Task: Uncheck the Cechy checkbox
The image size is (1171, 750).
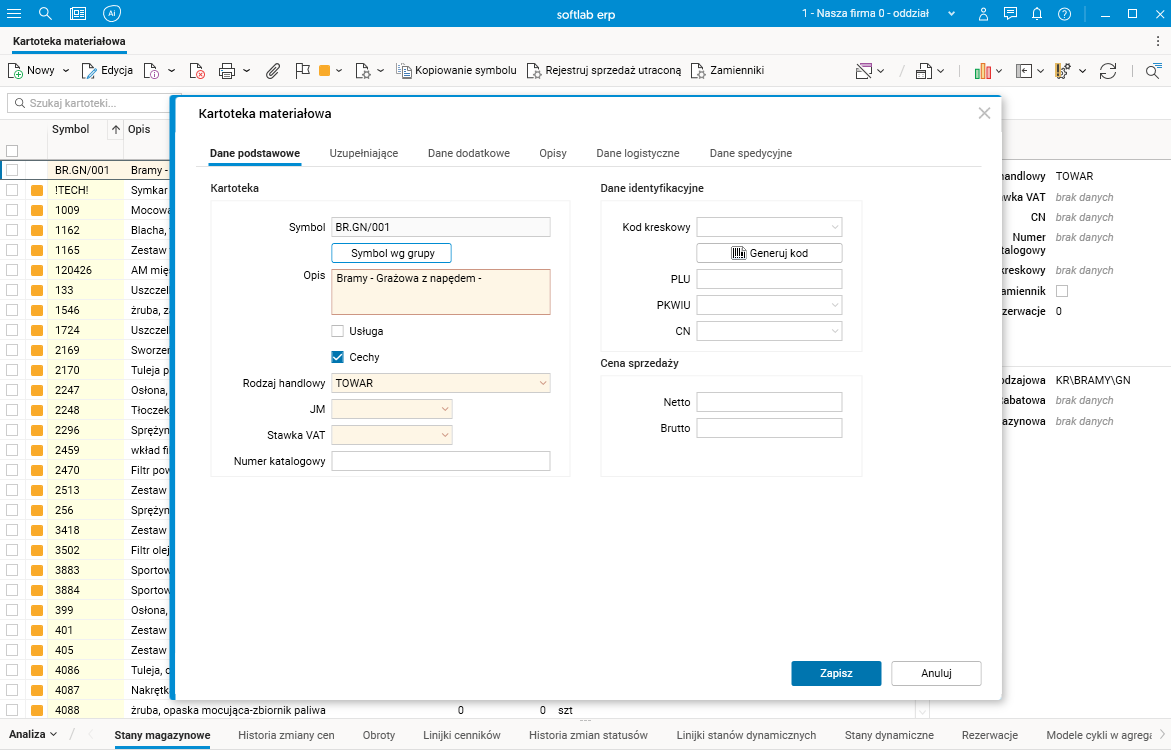Action: (338, 357)
